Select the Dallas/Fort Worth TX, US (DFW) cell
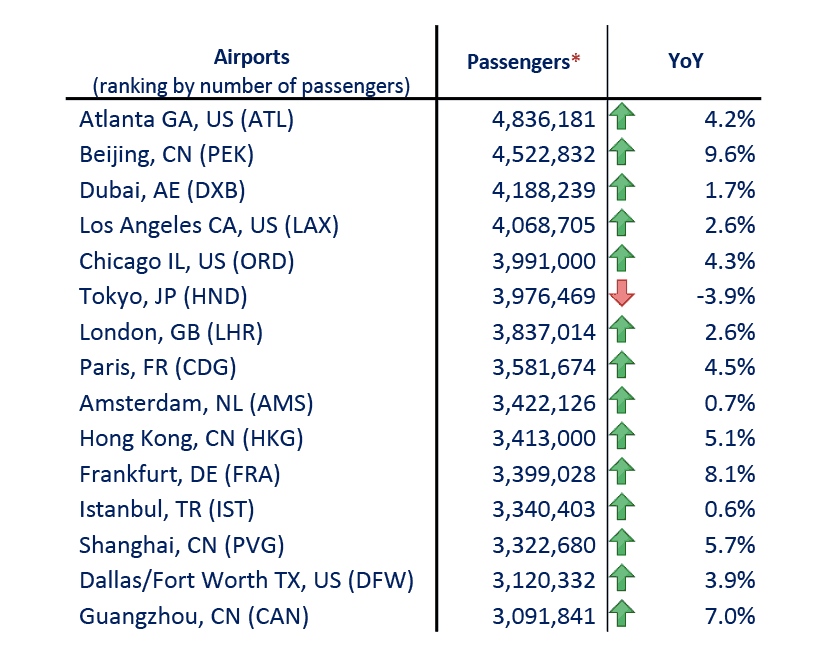 point(246,580)
